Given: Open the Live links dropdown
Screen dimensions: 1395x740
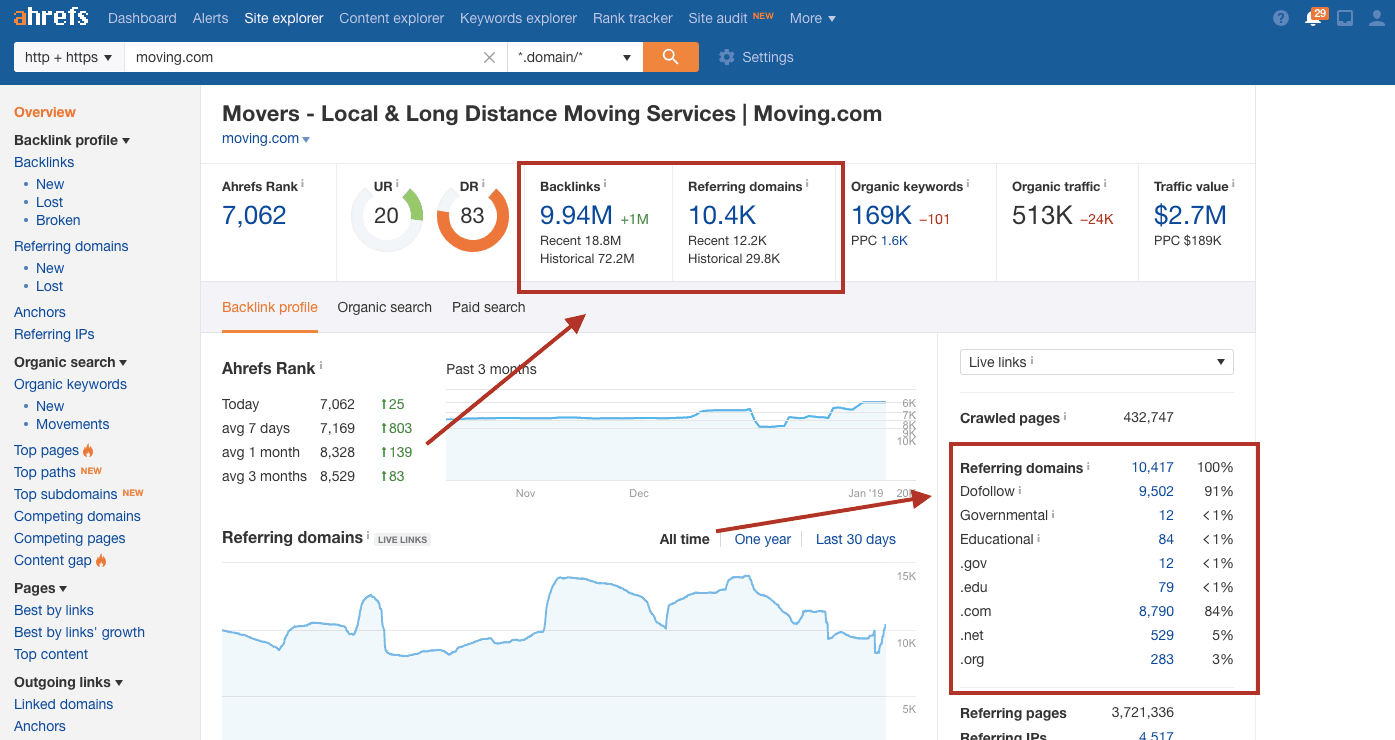Looking at the screenshot, I should [x=1096, y=362].
